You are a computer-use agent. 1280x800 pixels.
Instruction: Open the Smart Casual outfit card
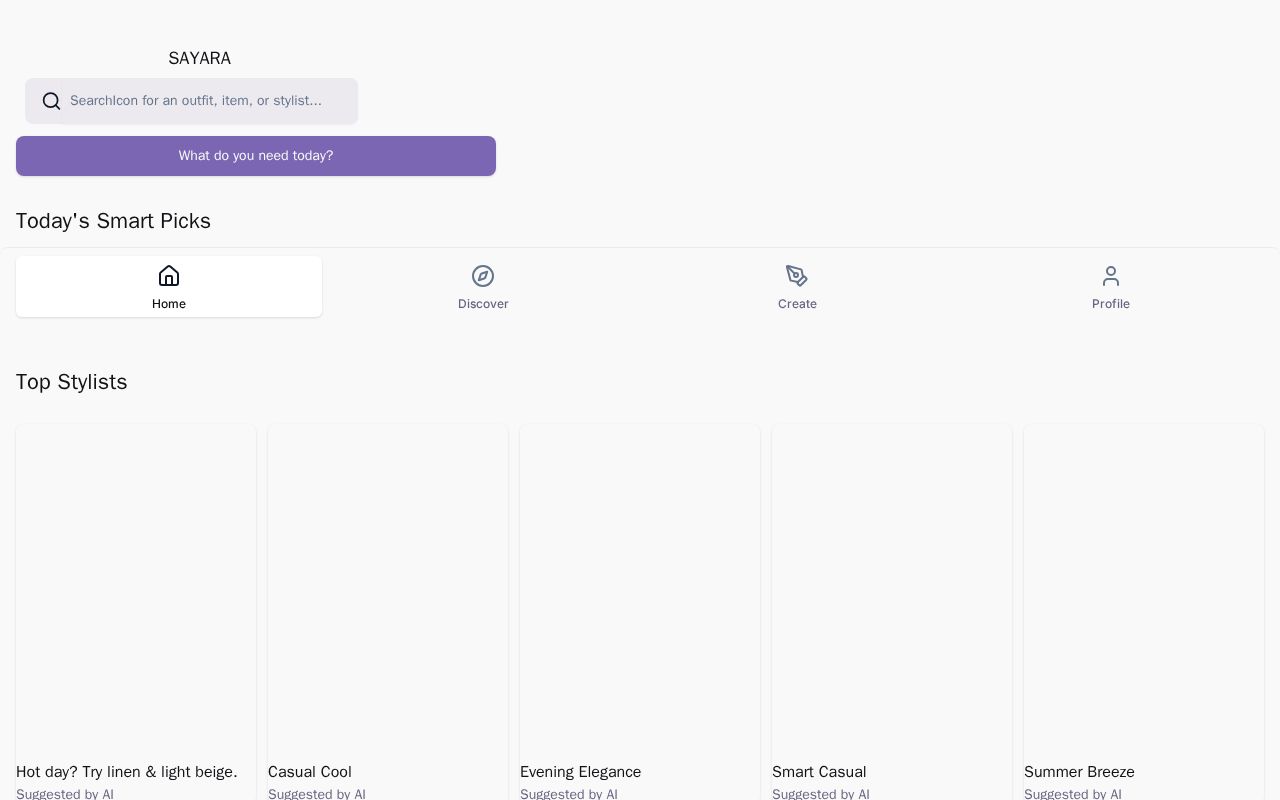click(x=892, y=612)
